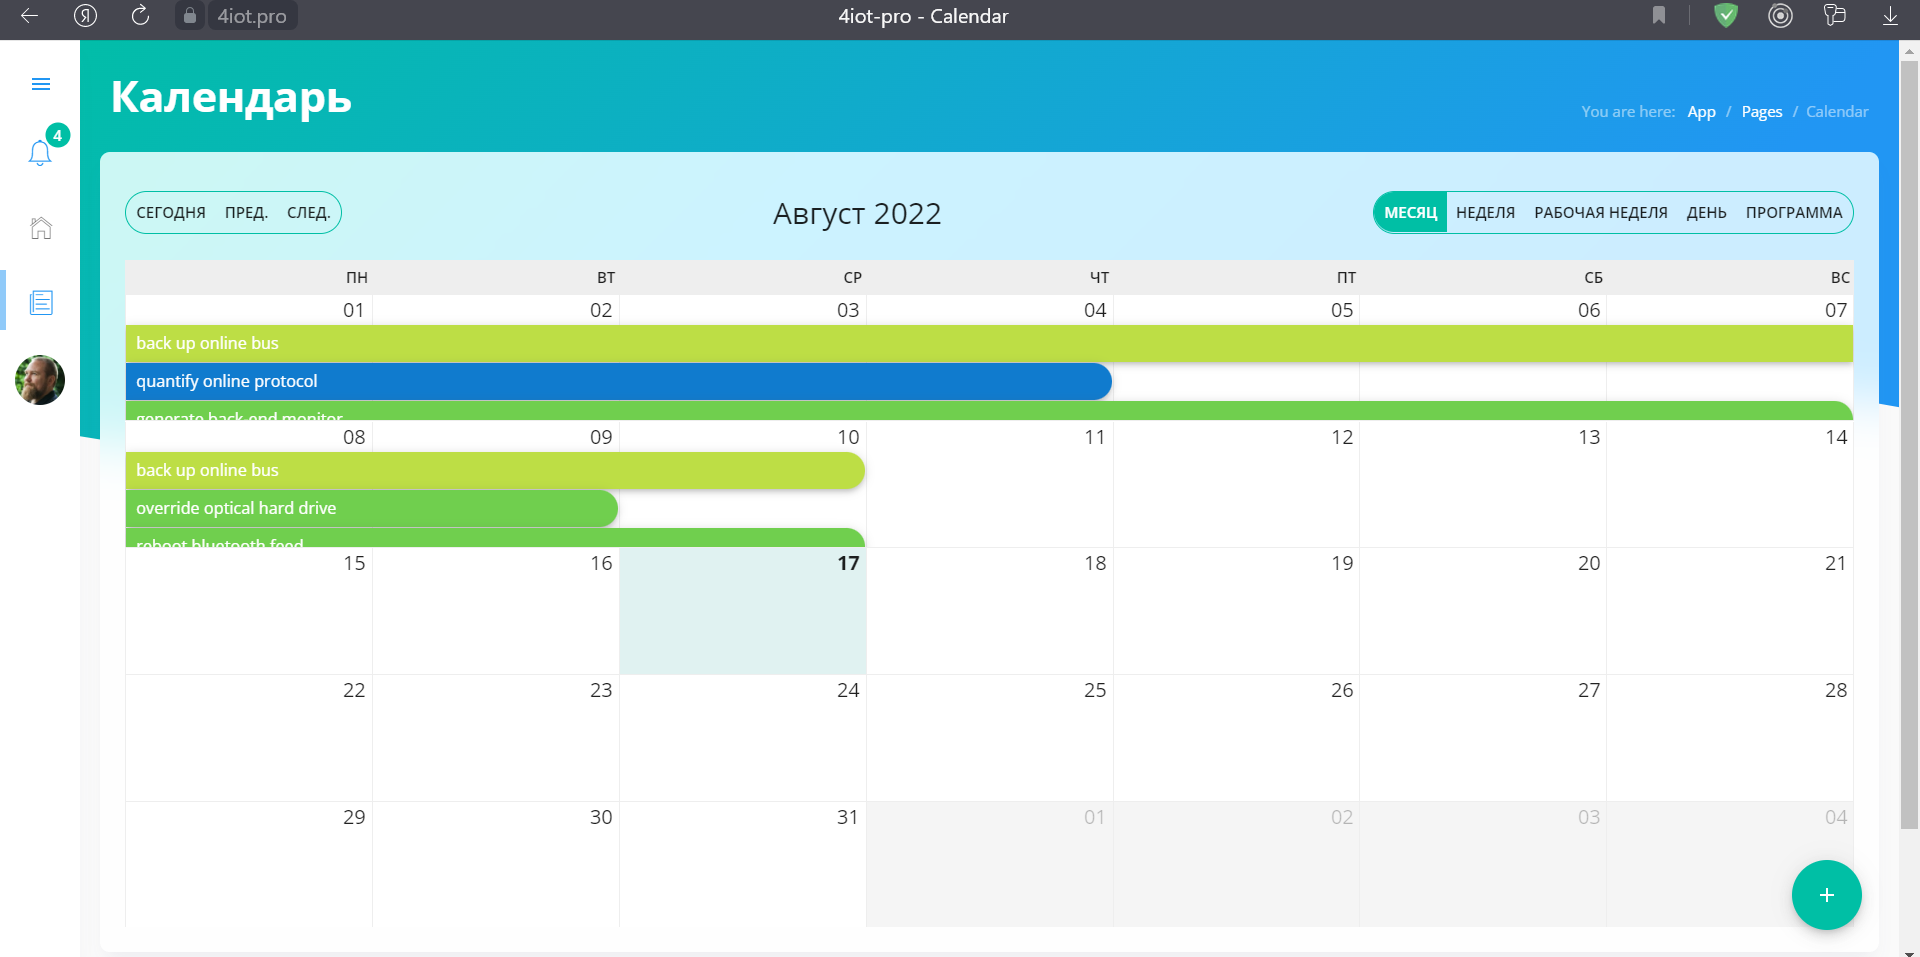Image resolution: width=1920 pixels, height=957 pixels.
Task: Switch to the Неделя view tab
Action: tap(1485, 213)
